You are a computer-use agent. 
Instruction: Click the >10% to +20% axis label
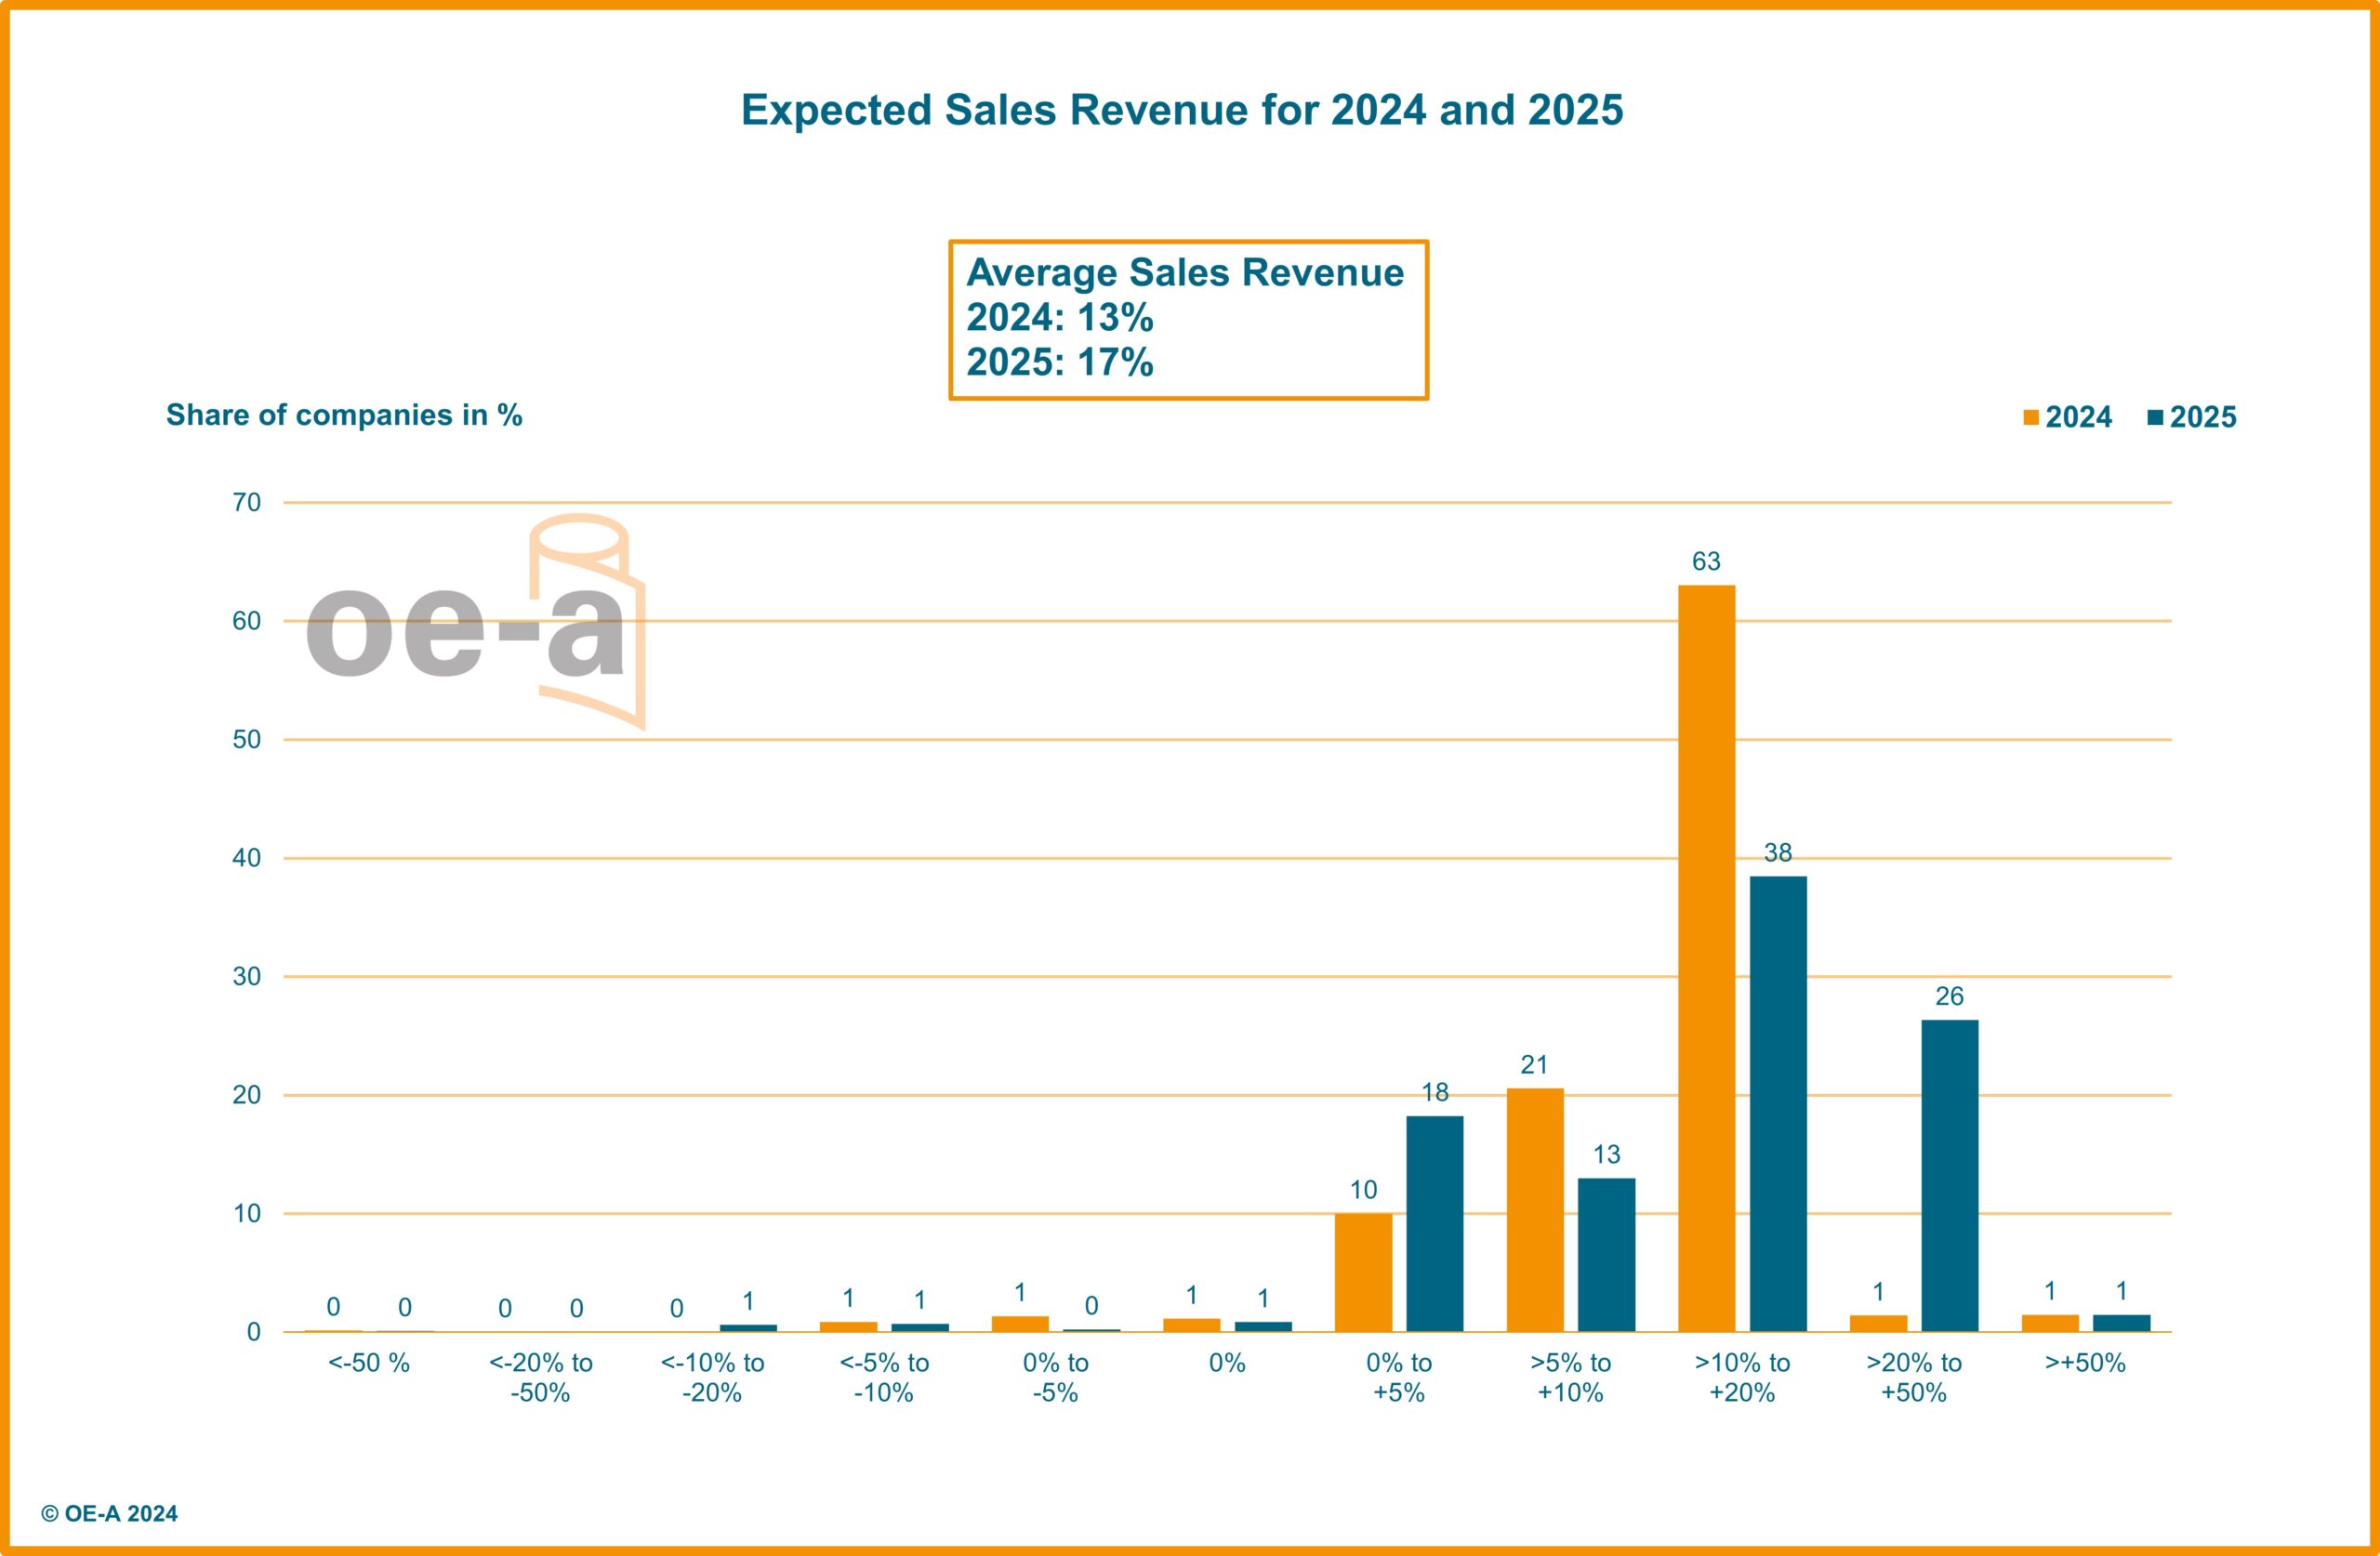tap(1742, 1377)
